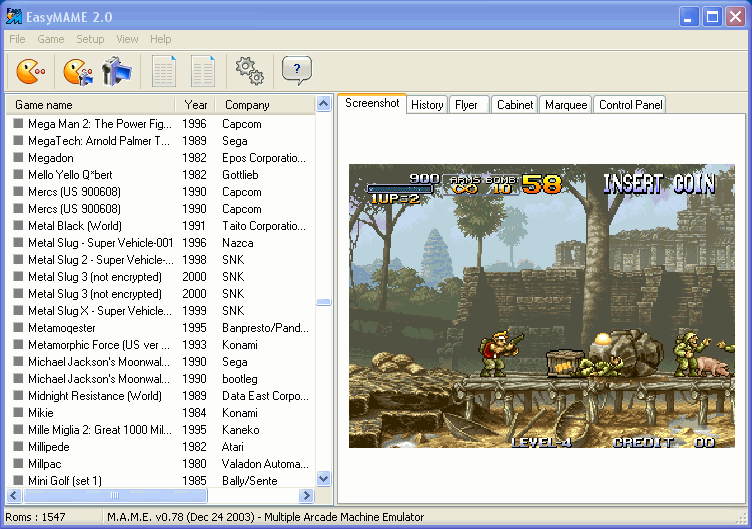Screen dimensions: 752x529
Task: Click the Kaneko company cell
Action: click(x=240, y=430)
